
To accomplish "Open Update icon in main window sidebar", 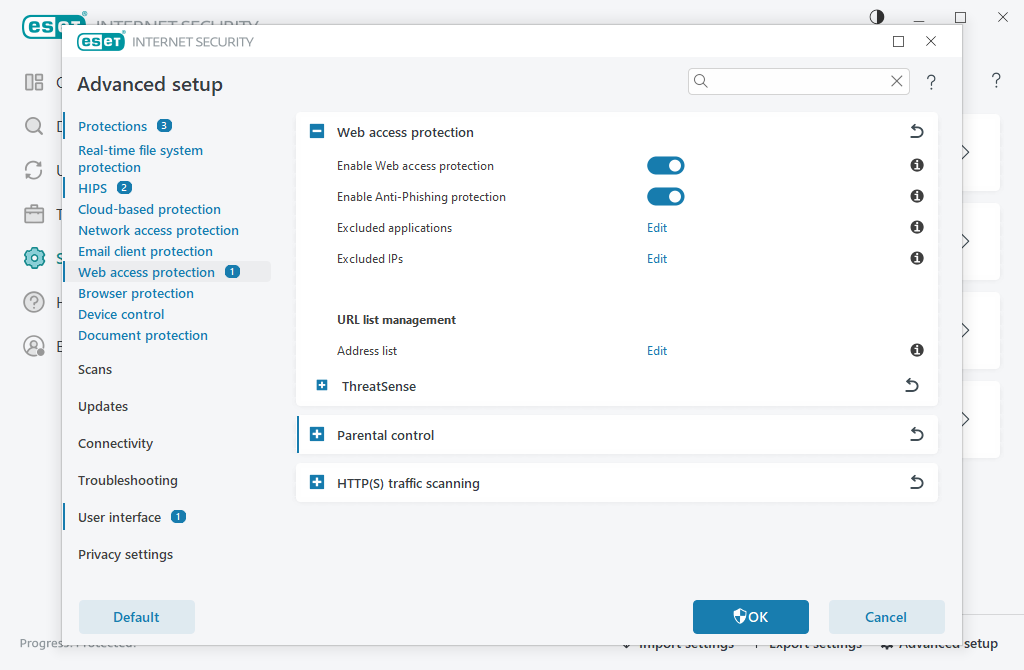I will point(34,170).
